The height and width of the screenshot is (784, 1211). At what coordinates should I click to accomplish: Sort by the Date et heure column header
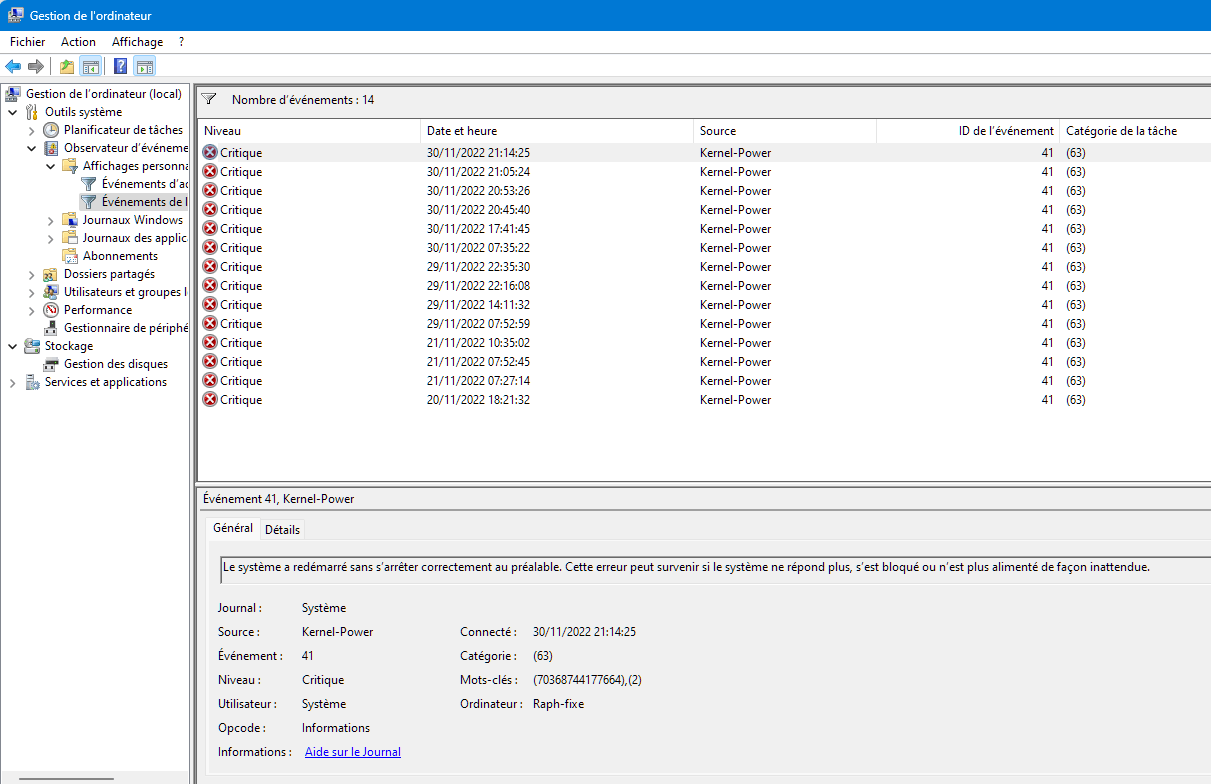(557, 131)
